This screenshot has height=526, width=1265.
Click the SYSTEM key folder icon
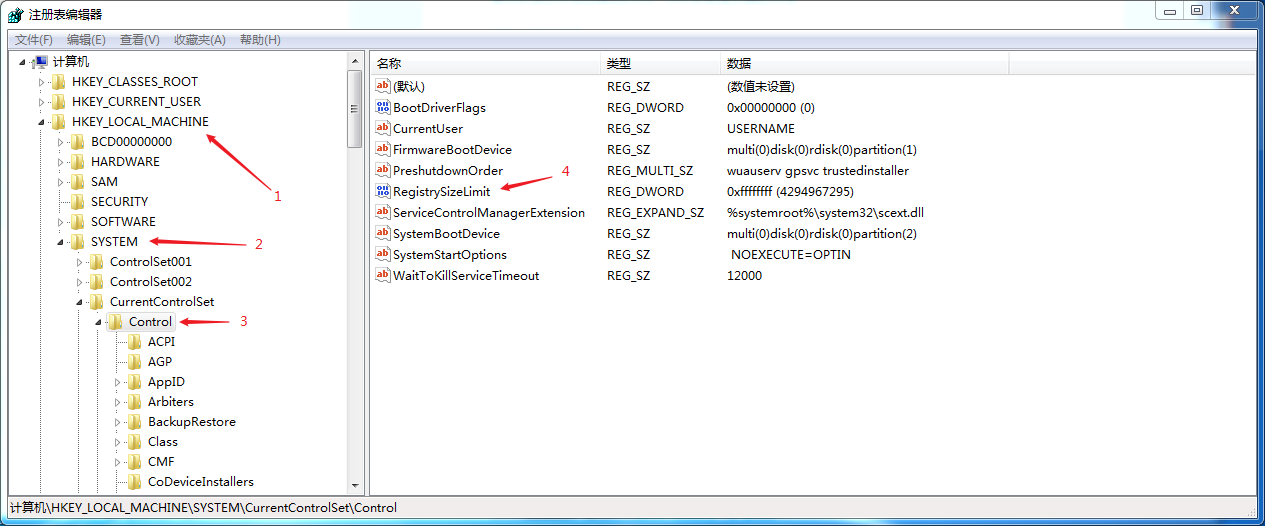(77, 242)
